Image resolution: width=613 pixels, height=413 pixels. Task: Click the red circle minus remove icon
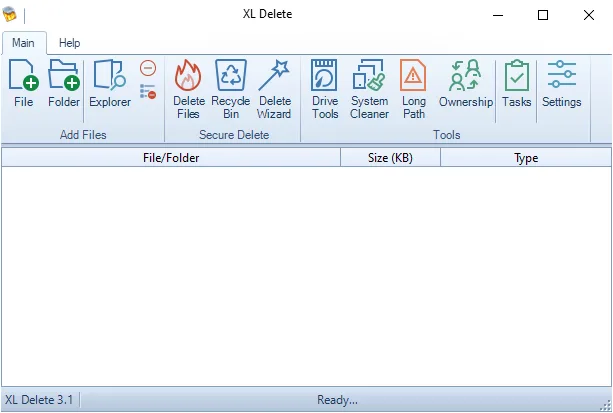point(148,68)
